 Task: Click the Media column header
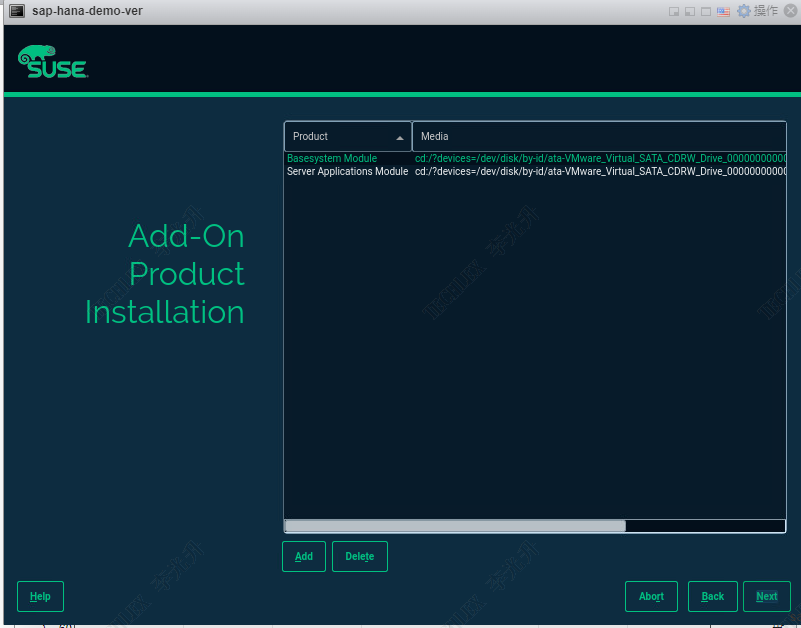click(599, 136)
